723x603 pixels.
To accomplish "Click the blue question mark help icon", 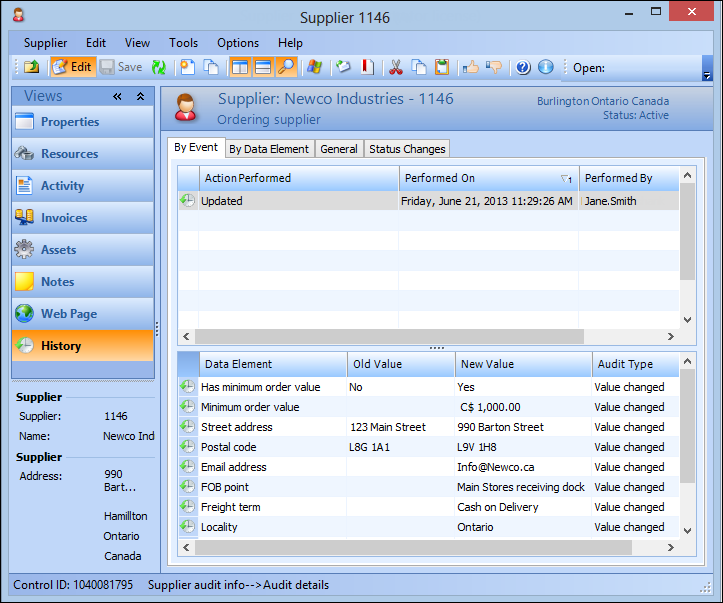I will 523,68.
